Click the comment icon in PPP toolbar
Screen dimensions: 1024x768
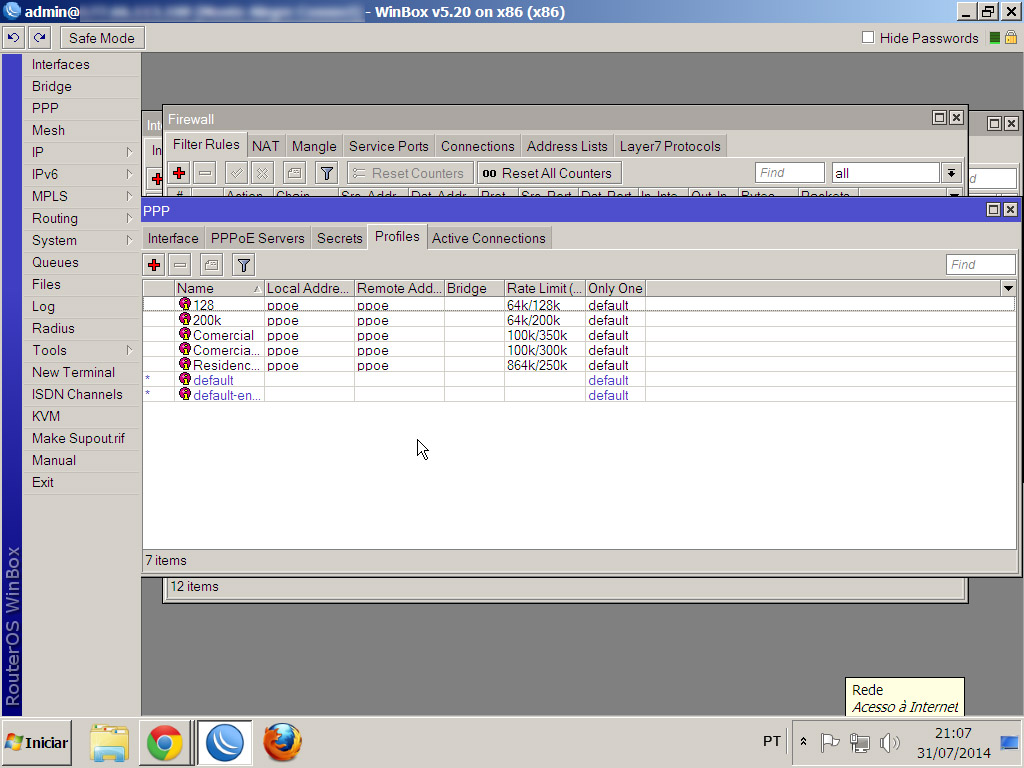[x=212, y=264]
